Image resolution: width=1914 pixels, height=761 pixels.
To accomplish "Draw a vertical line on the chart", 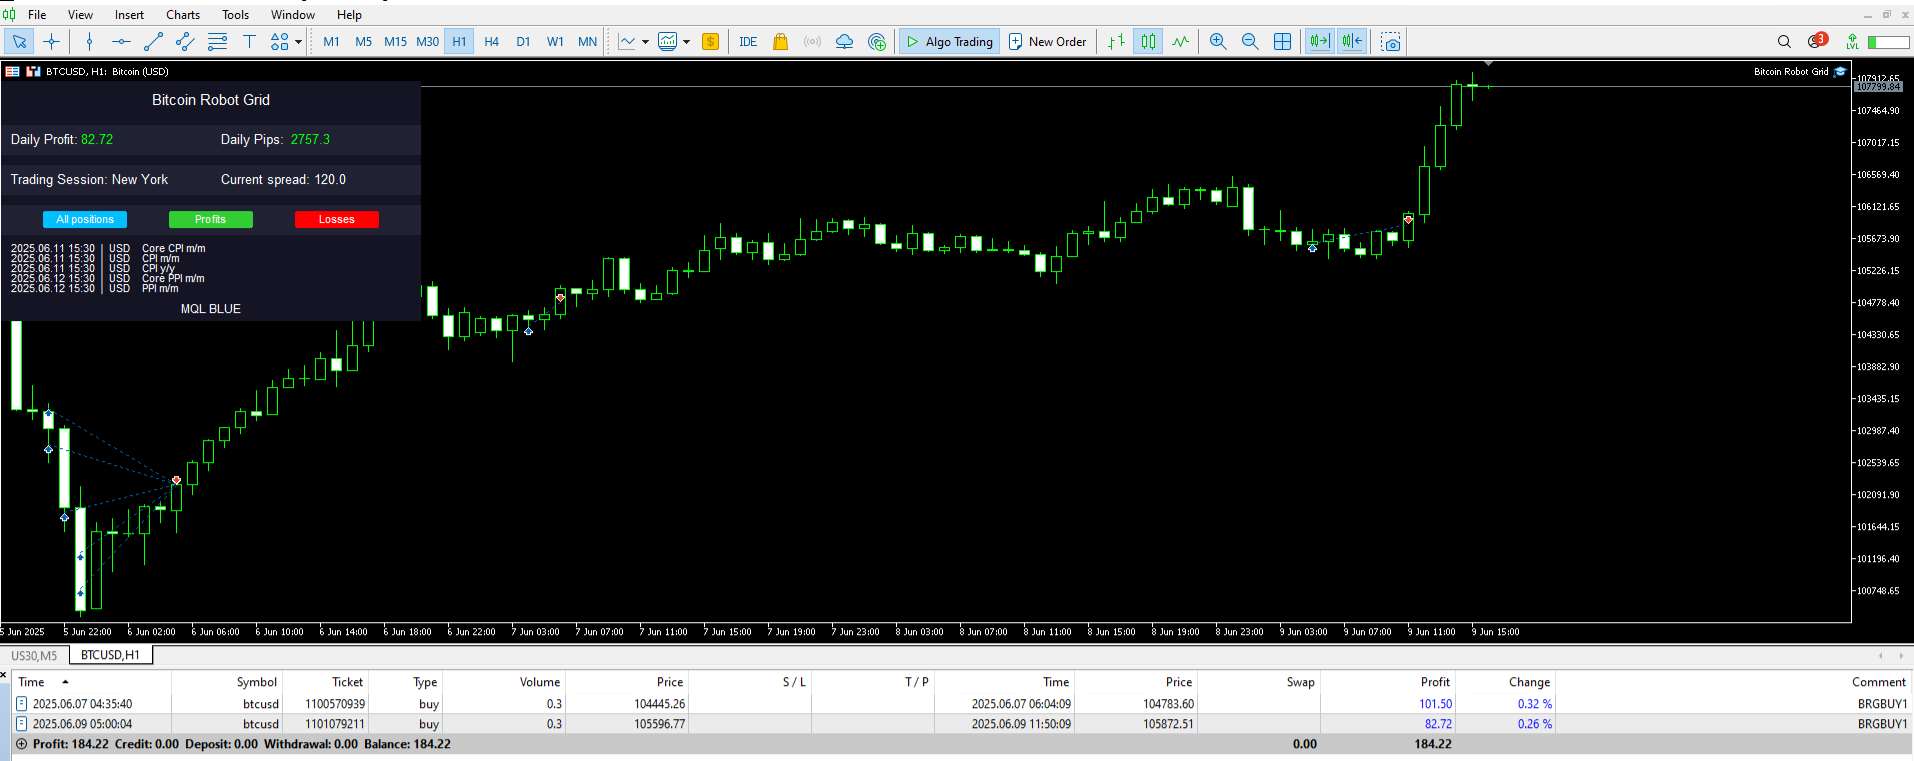I will [89, 41].
